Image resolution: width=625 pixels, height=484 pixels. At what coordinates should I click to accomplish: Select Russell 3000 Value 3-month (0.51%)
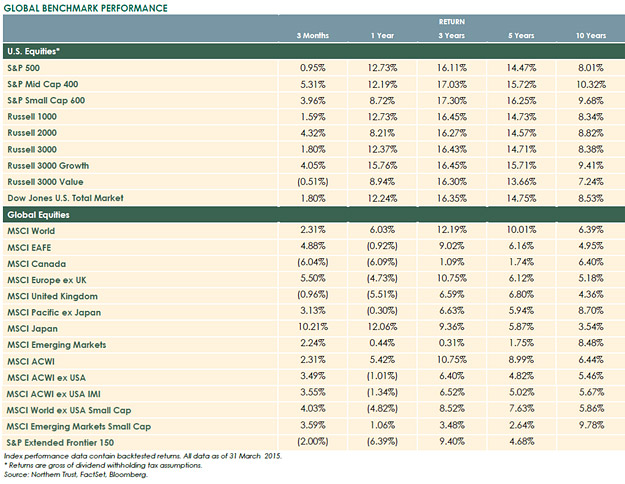312,182
